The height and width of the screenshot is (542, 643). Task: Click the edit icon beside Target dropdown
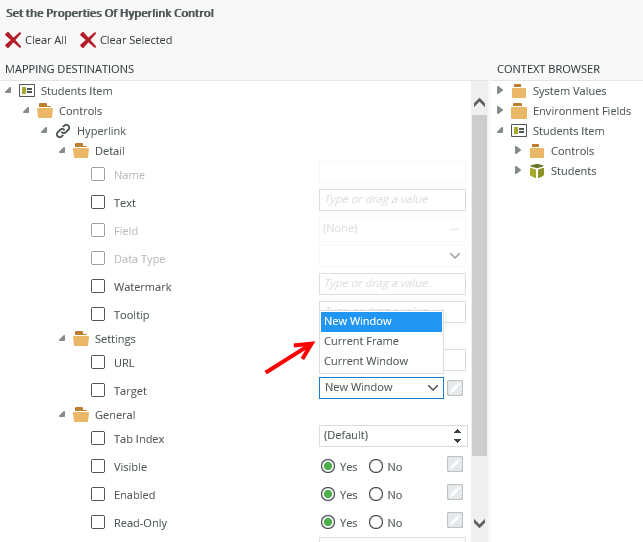(x=455, y=388)
